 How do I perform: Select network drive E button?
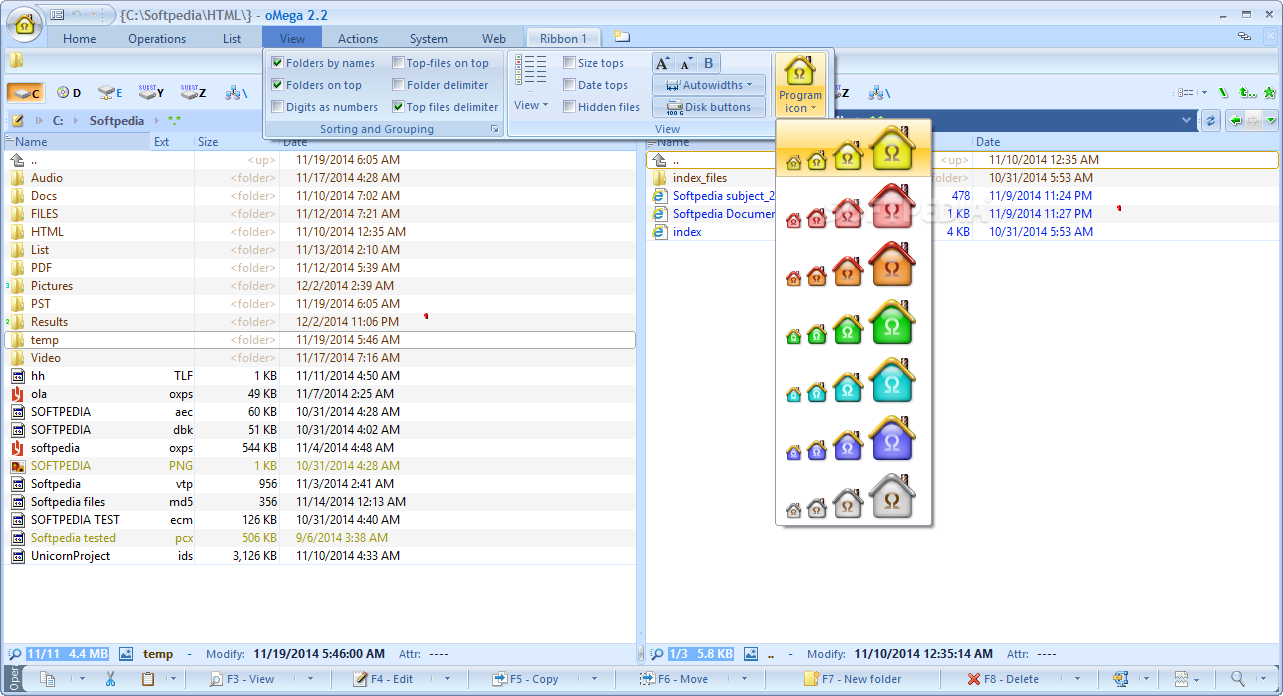(110, 93)
